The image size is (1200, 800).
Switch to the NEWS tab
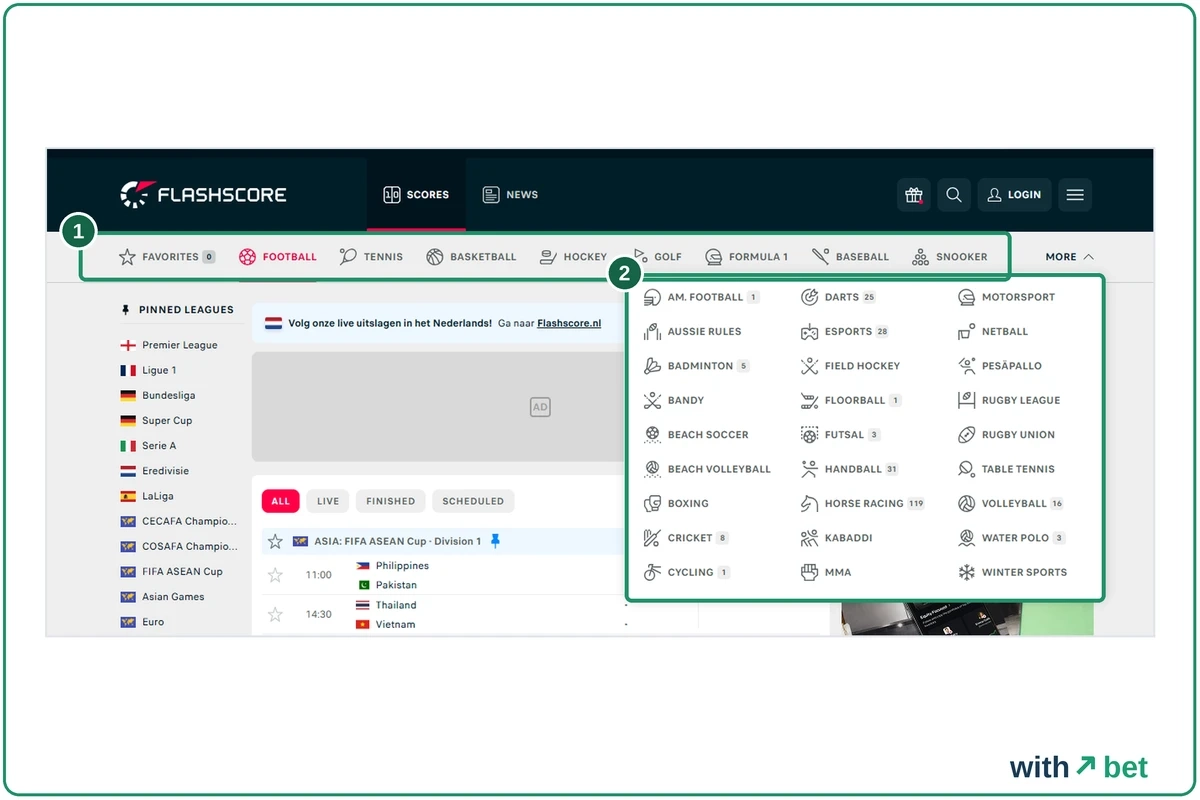point(510,195)
